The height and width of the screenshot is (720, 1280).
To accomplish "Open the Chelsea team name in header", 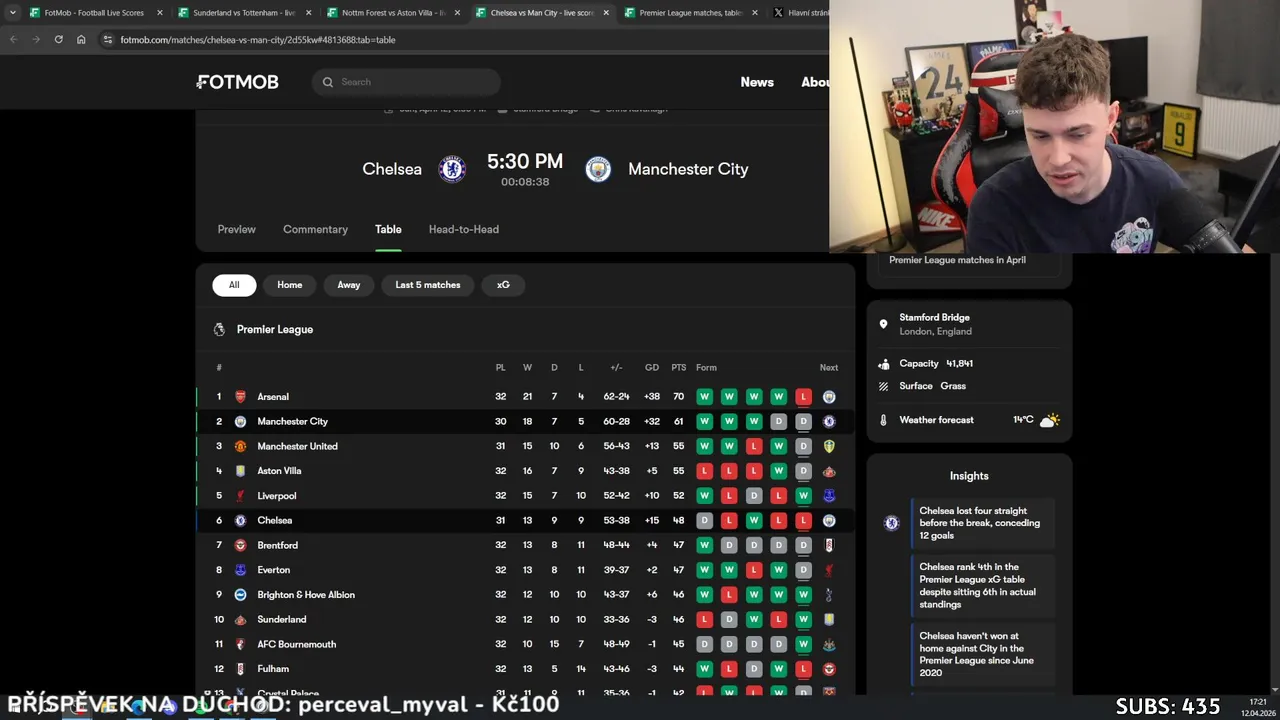I will coord(392,169).
